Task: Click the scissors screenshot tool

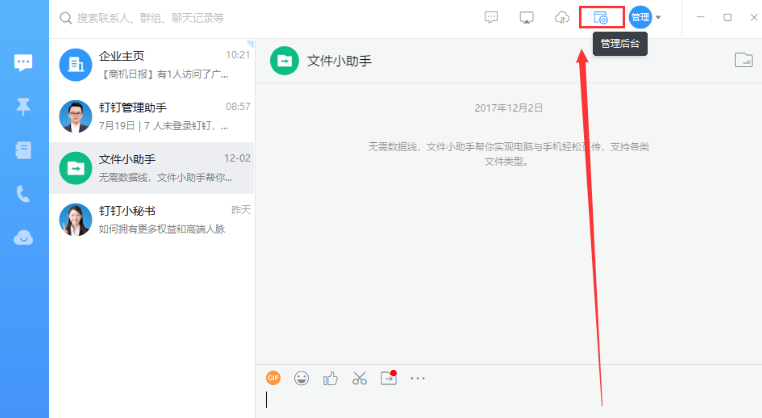Action: tap(360, 378)
